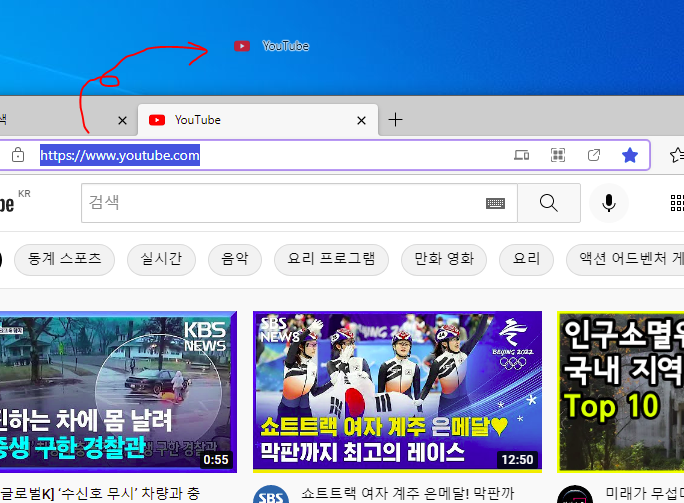Screen dimensions: 684x503
Task: Click the open-in-app icon in address bar
Action: pos(594,155)
